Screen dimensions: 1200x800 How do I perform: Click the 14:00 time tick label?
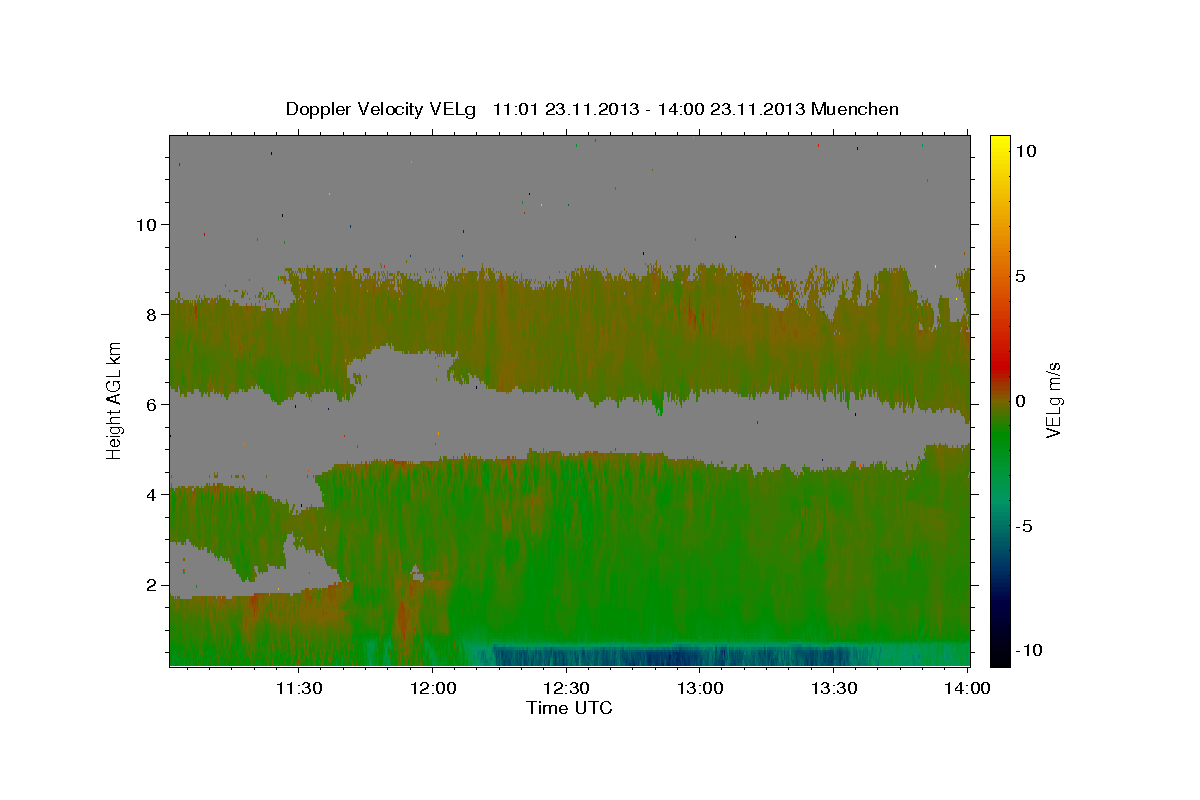pyautogui.click(x=968, y=689)
